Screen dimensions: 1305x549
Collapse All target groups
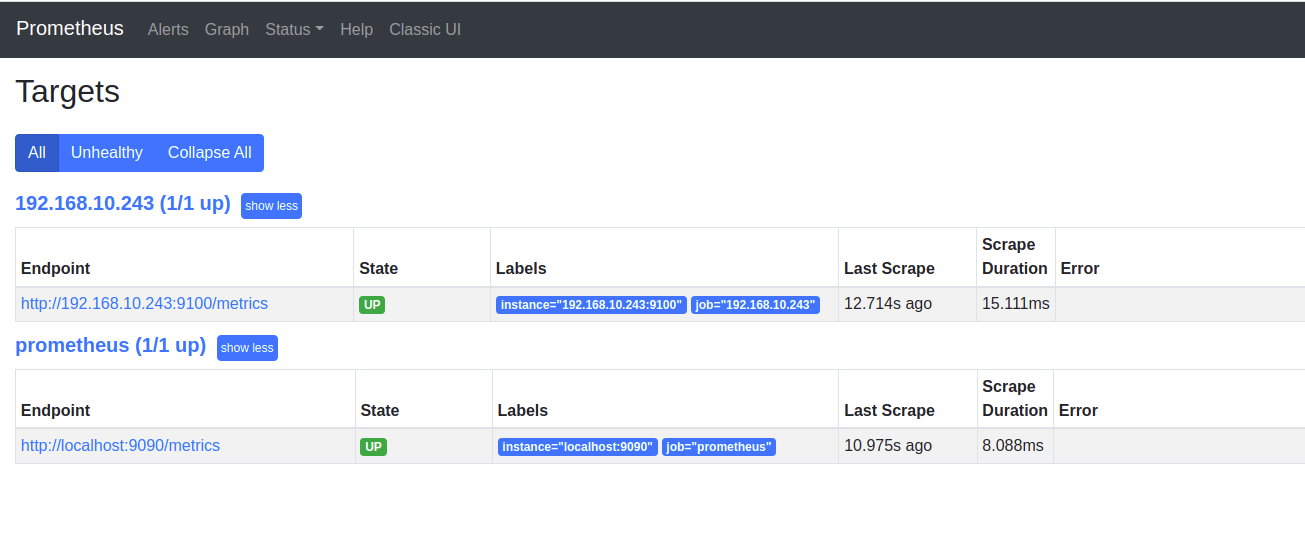tap(210, 153)
